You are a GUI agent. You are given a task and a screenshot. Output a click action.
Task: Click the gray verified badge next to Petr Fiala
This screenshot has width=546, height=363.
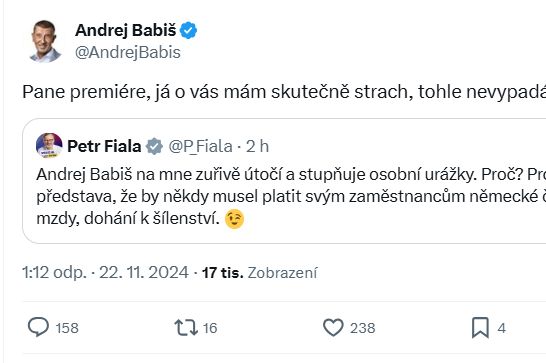154,146
